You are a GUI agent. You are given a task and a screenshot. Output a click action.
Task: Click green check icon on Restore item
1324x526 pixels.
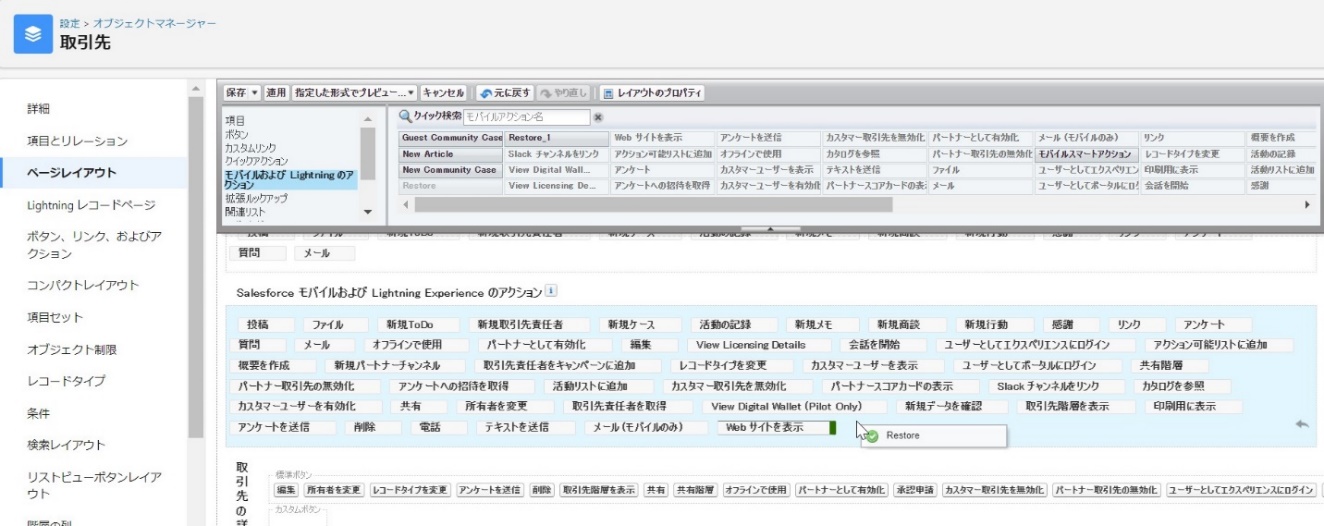click(x=872, y=436)
